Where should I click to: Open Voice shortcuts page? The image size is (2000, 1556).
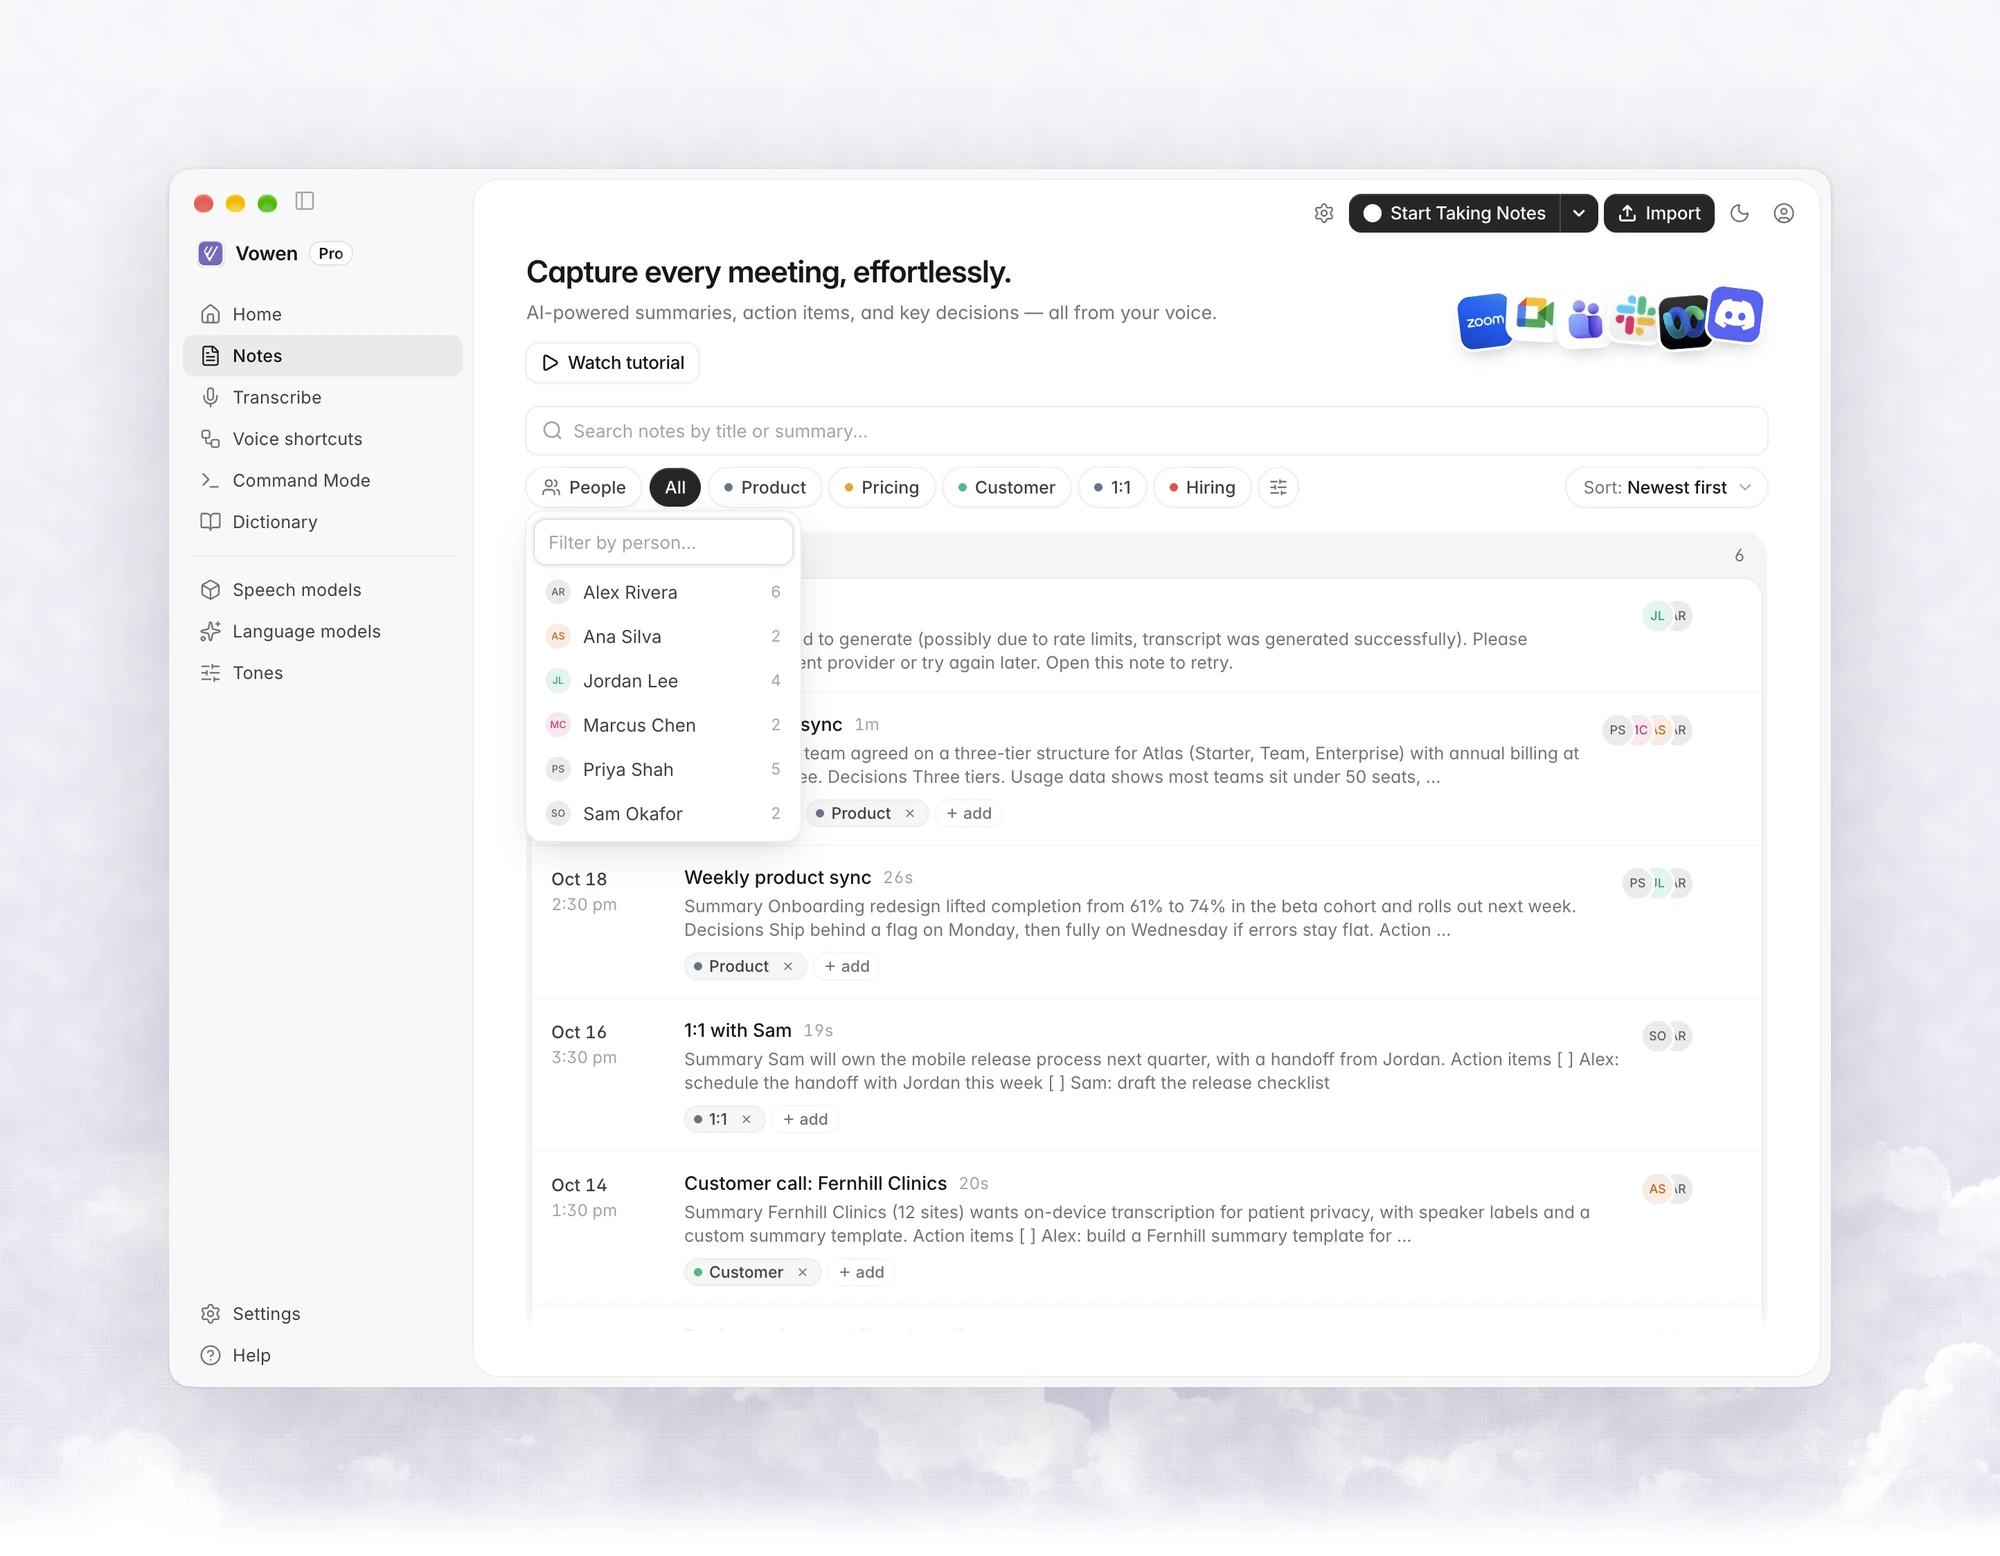pyautogui.click(x=323, y=439)
